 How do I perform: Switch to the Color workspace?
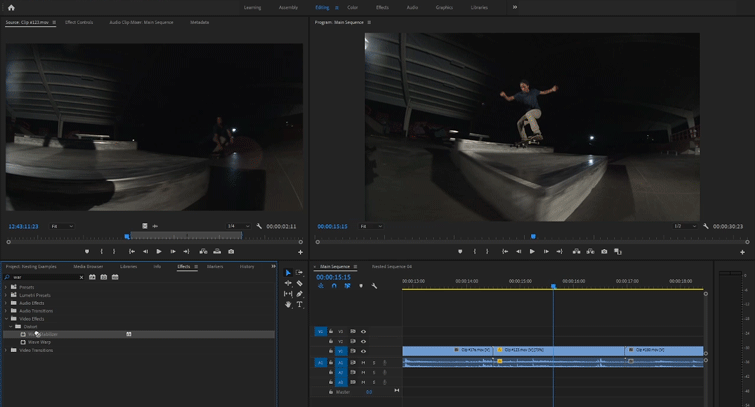coord(352,7)
